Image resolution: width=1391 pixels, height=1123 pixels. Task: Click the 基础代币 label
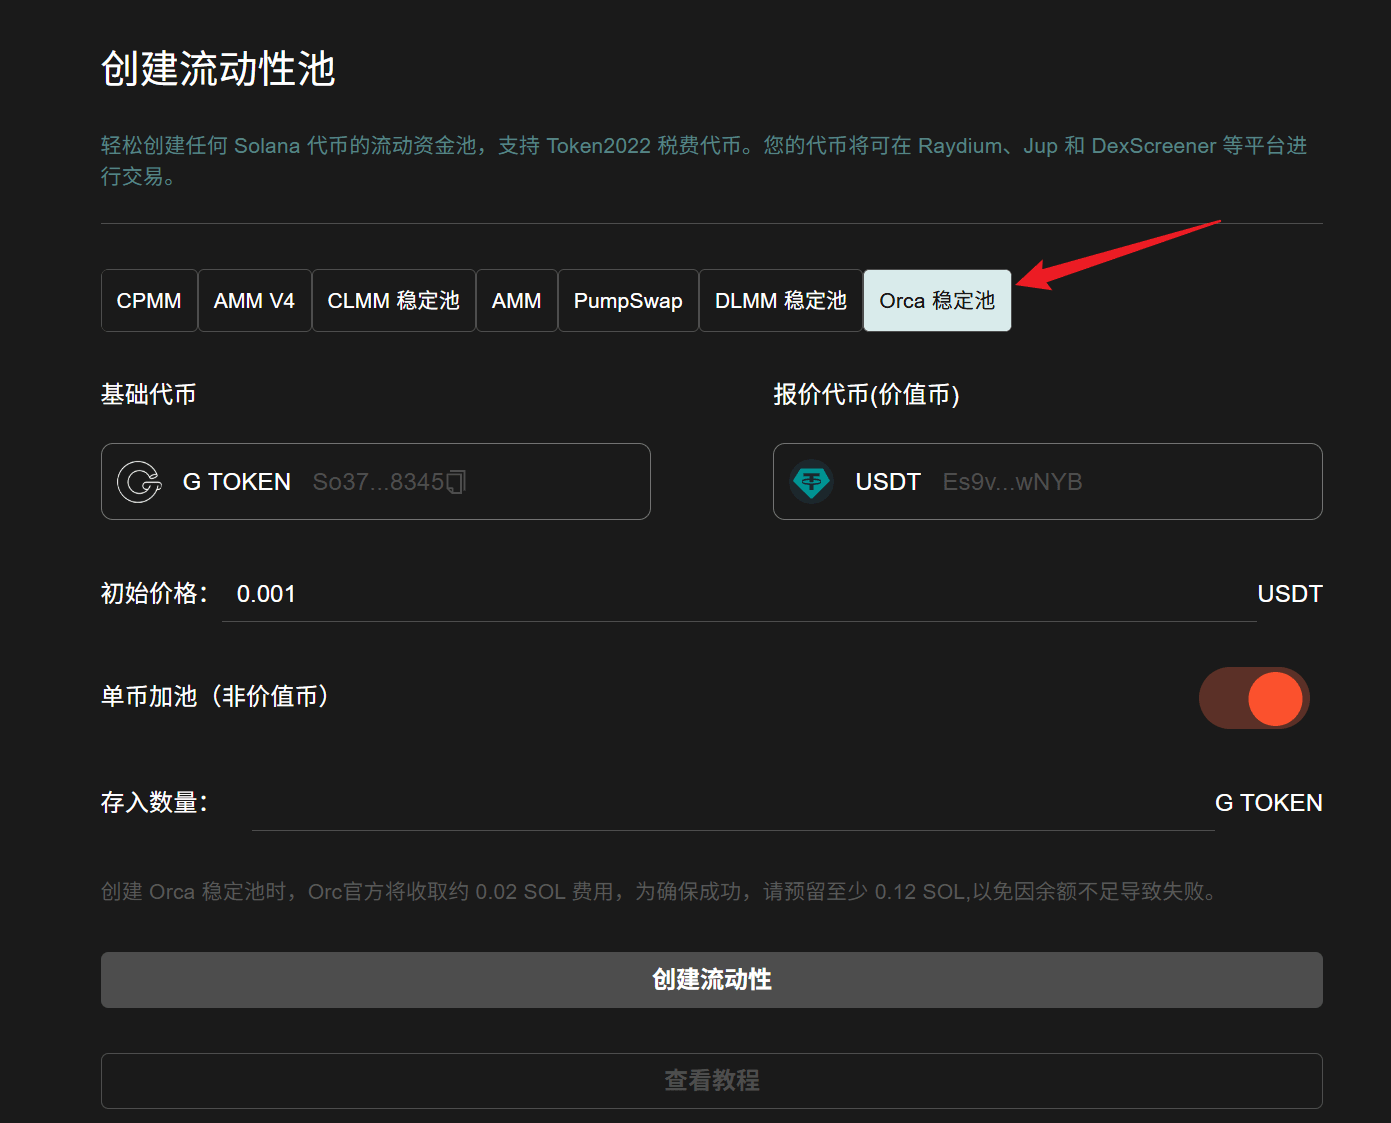point(148,395)
